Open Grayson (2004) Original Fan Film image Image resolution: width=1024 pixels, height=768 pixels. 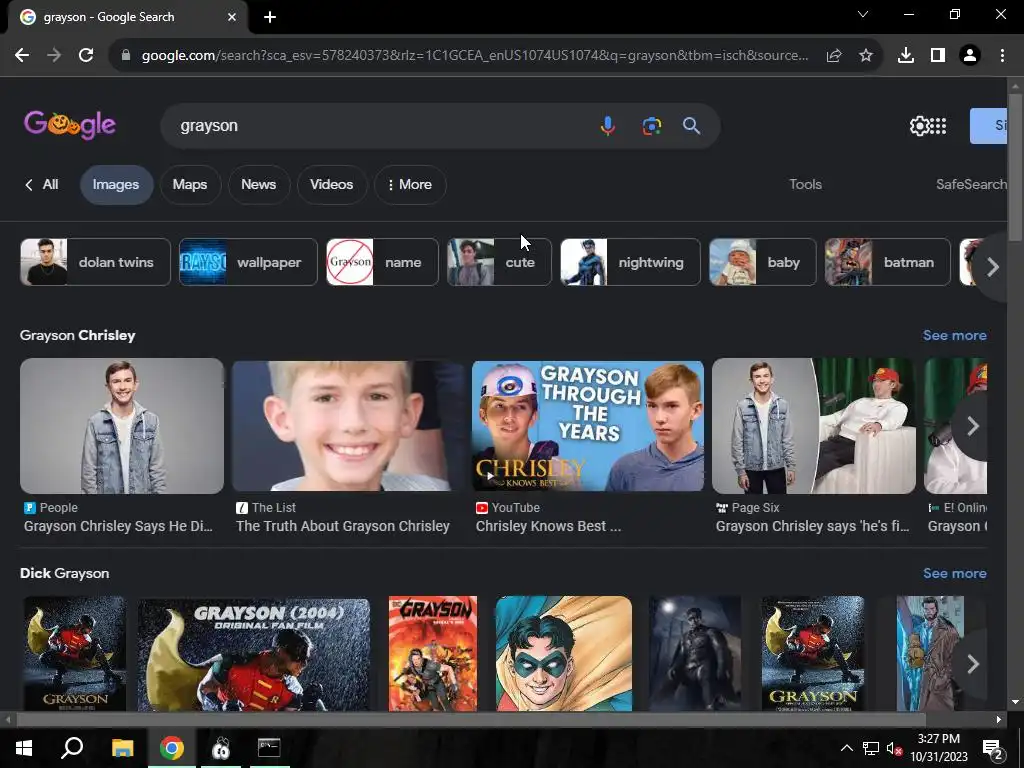coord(253,654)
